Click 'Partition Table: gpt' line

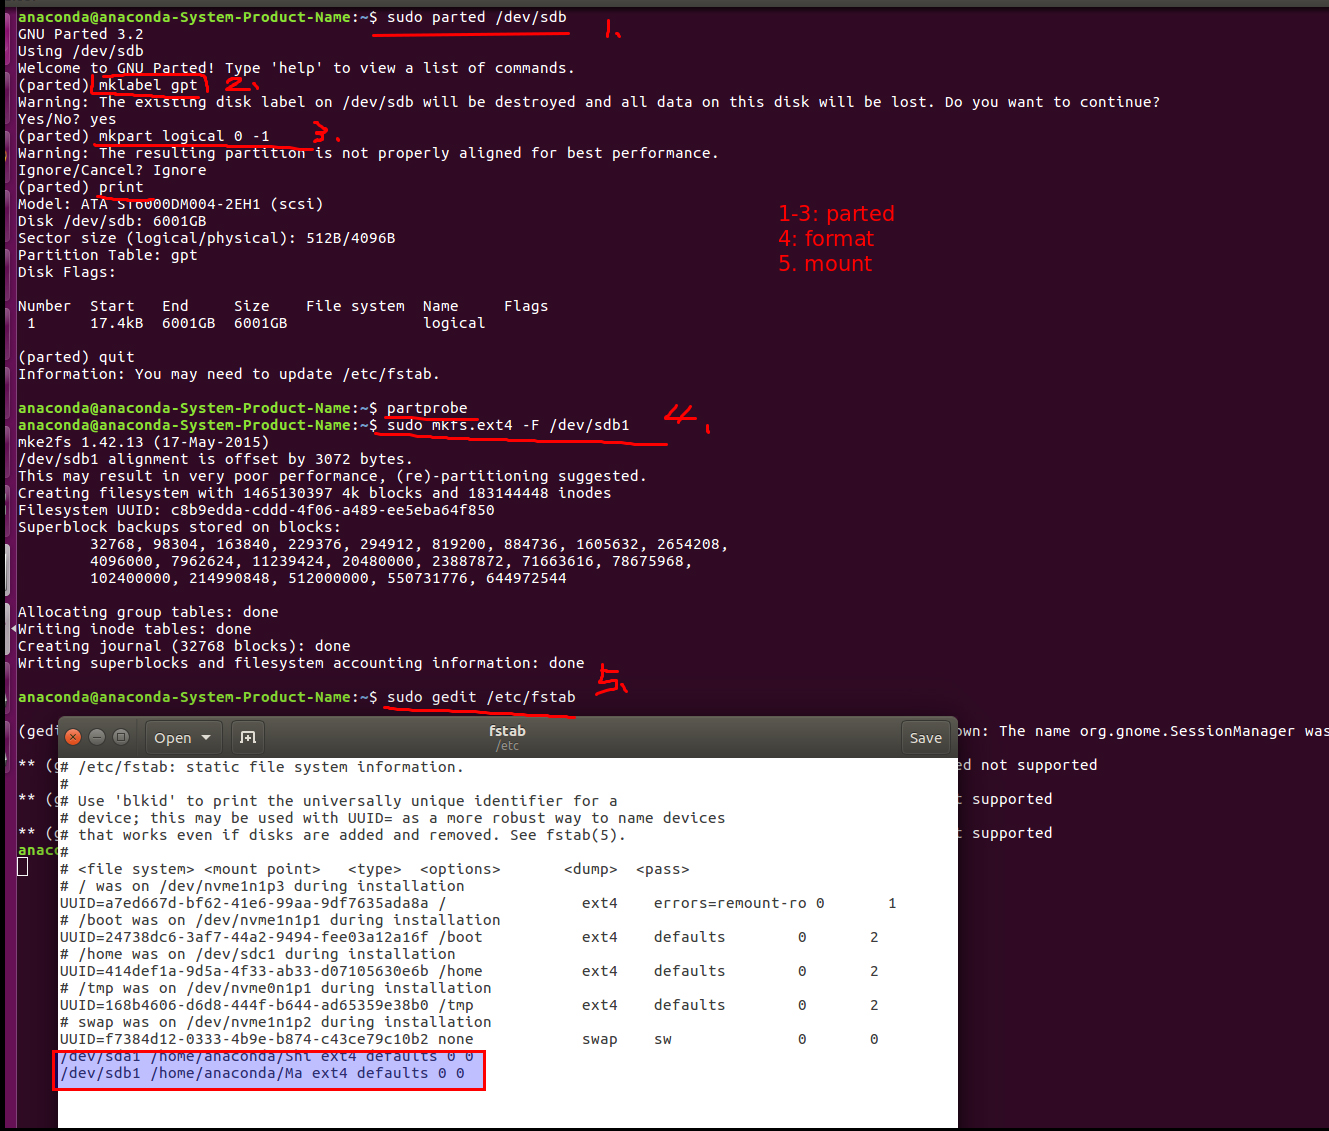point(107,255)
